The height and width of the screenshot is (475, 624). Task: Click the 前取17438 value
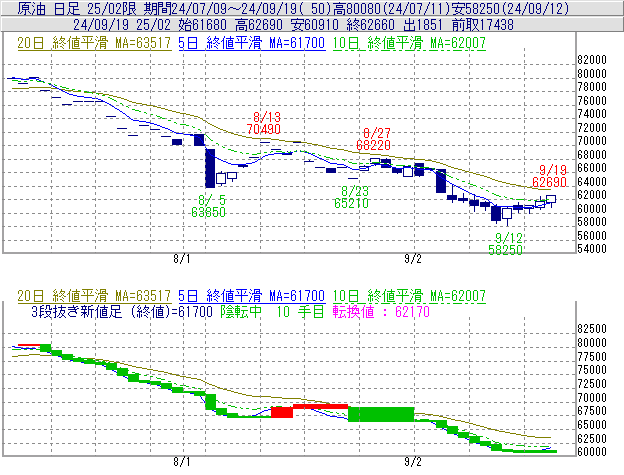point(483,25)
